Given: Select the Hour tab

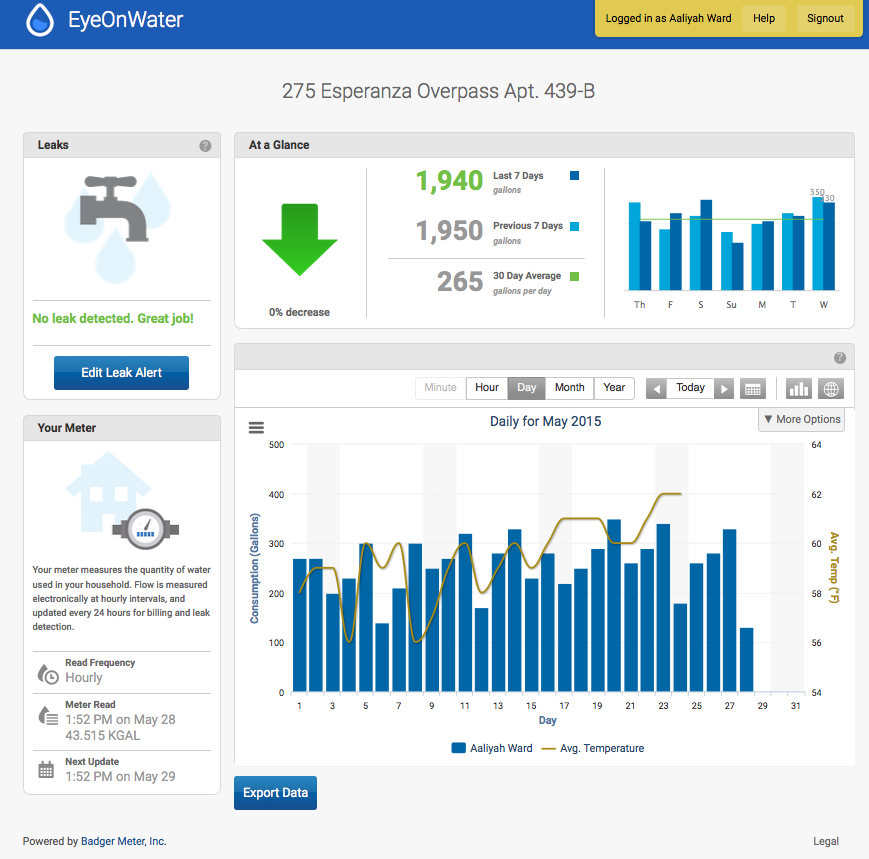Looking at the screenshot, I should click(x=487, y=387).
